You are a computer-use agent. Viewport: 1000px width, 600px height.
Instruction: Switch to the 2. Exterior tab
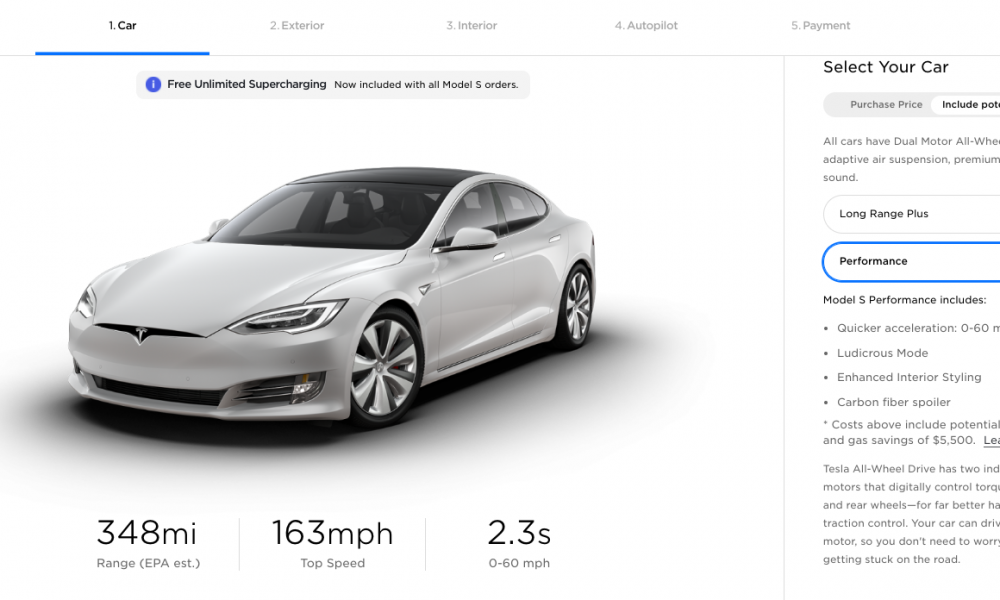coord(297,26)
